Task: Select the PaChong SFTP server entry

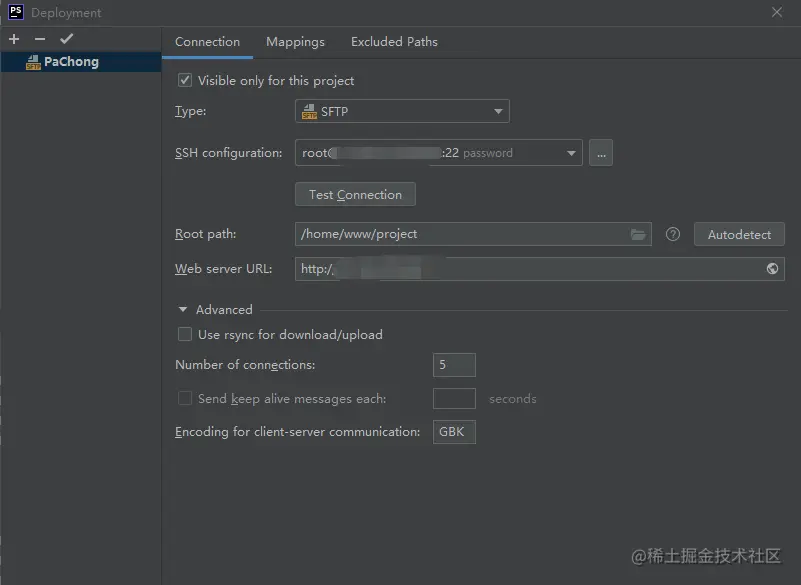Action: tap(81, 62)
